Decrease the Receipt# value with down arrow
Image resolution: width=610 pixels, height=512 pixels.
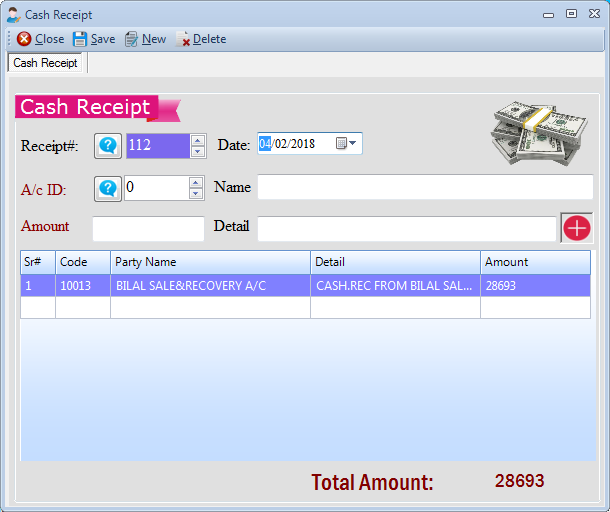[x=198, y=151]
